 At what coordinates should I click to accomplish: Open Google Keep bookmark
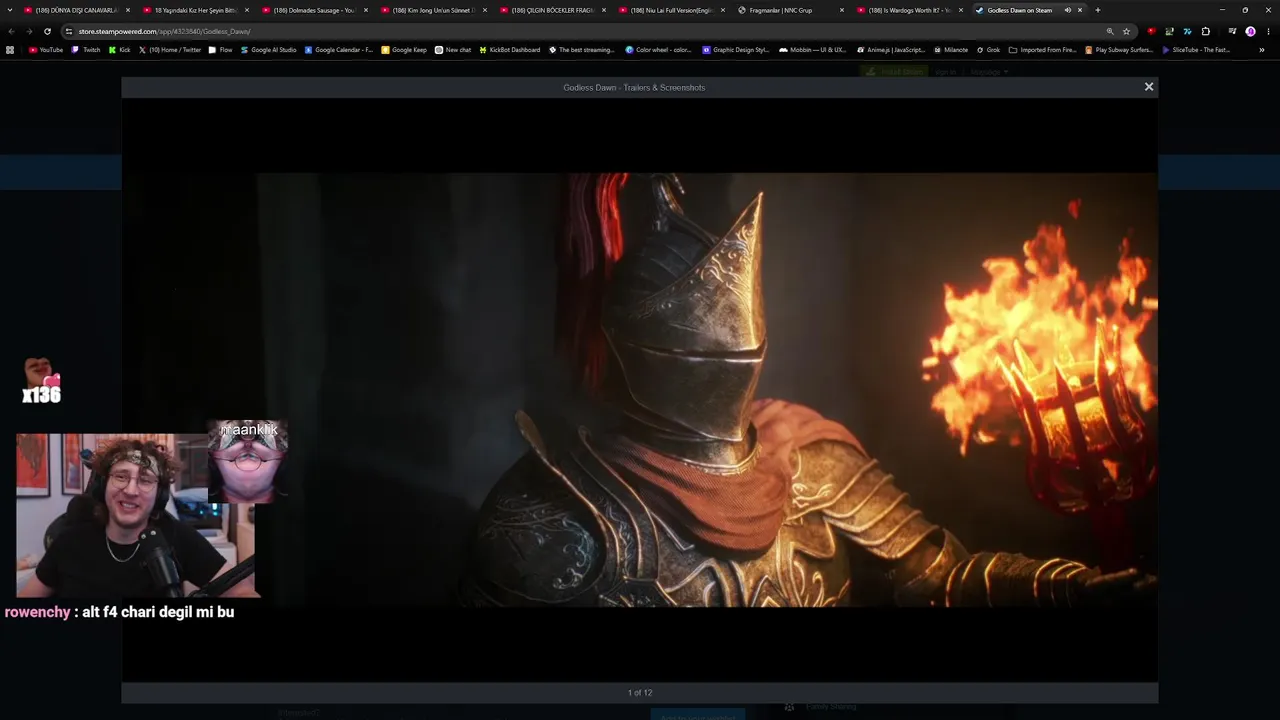click(404, 50)
